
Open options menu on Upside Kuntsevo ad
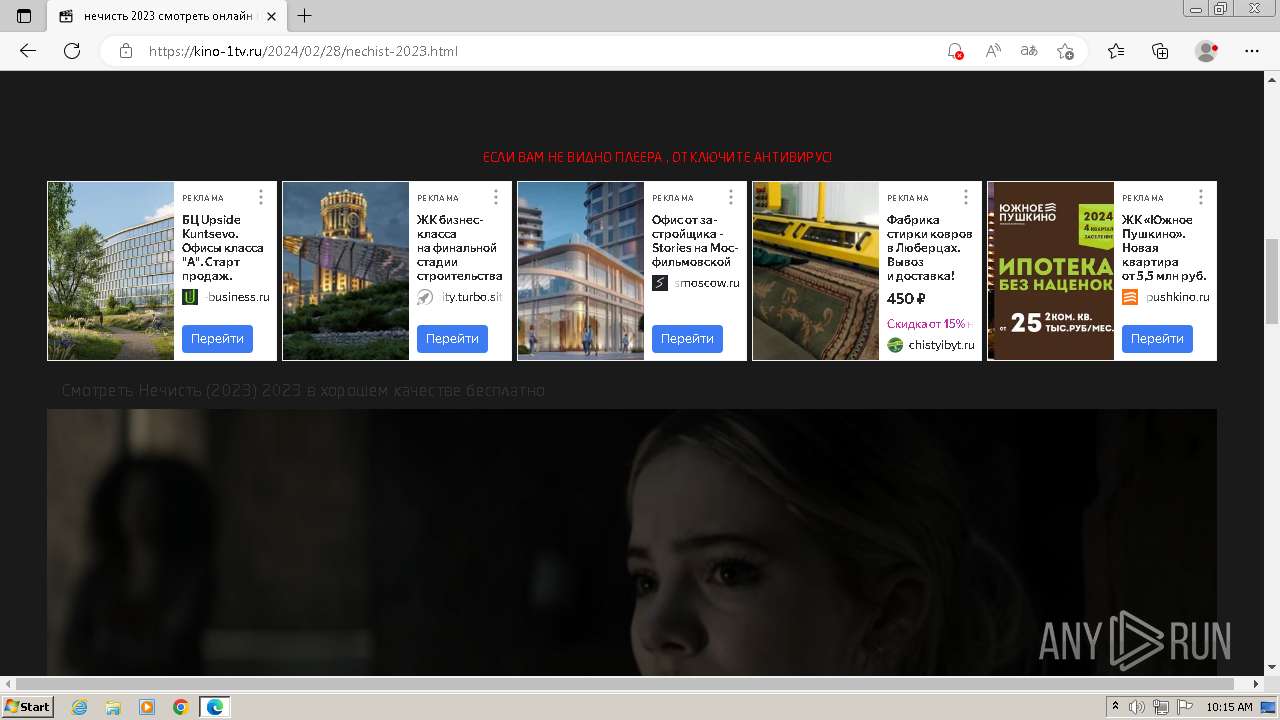(x=261, y=197)
